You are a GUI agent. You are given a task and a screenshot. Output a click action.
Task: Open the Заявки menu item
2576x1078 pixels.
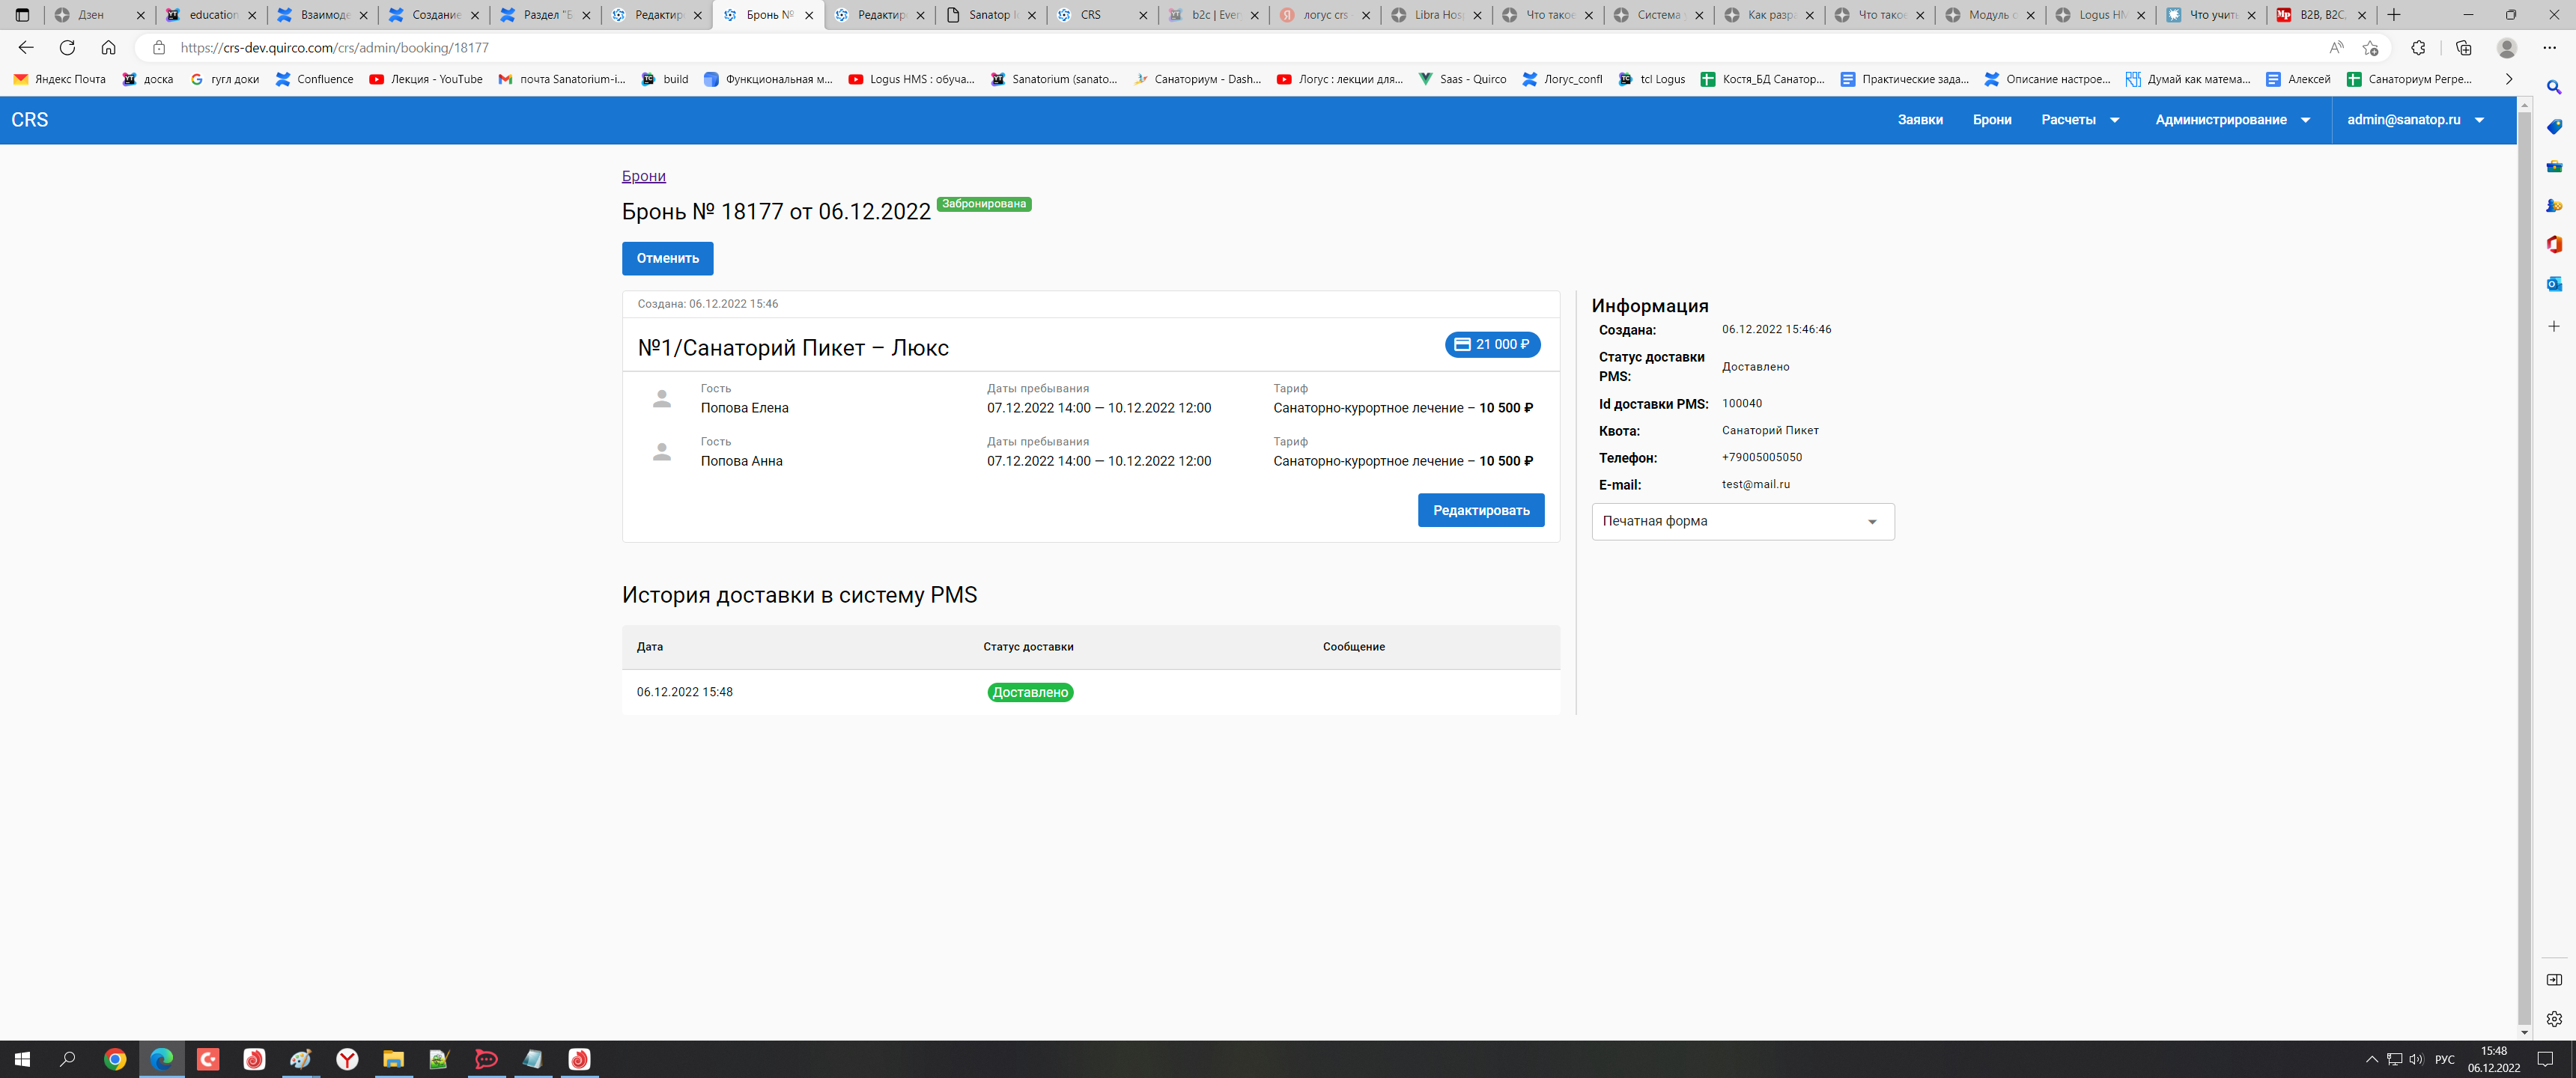click(x=1919, y=120)
